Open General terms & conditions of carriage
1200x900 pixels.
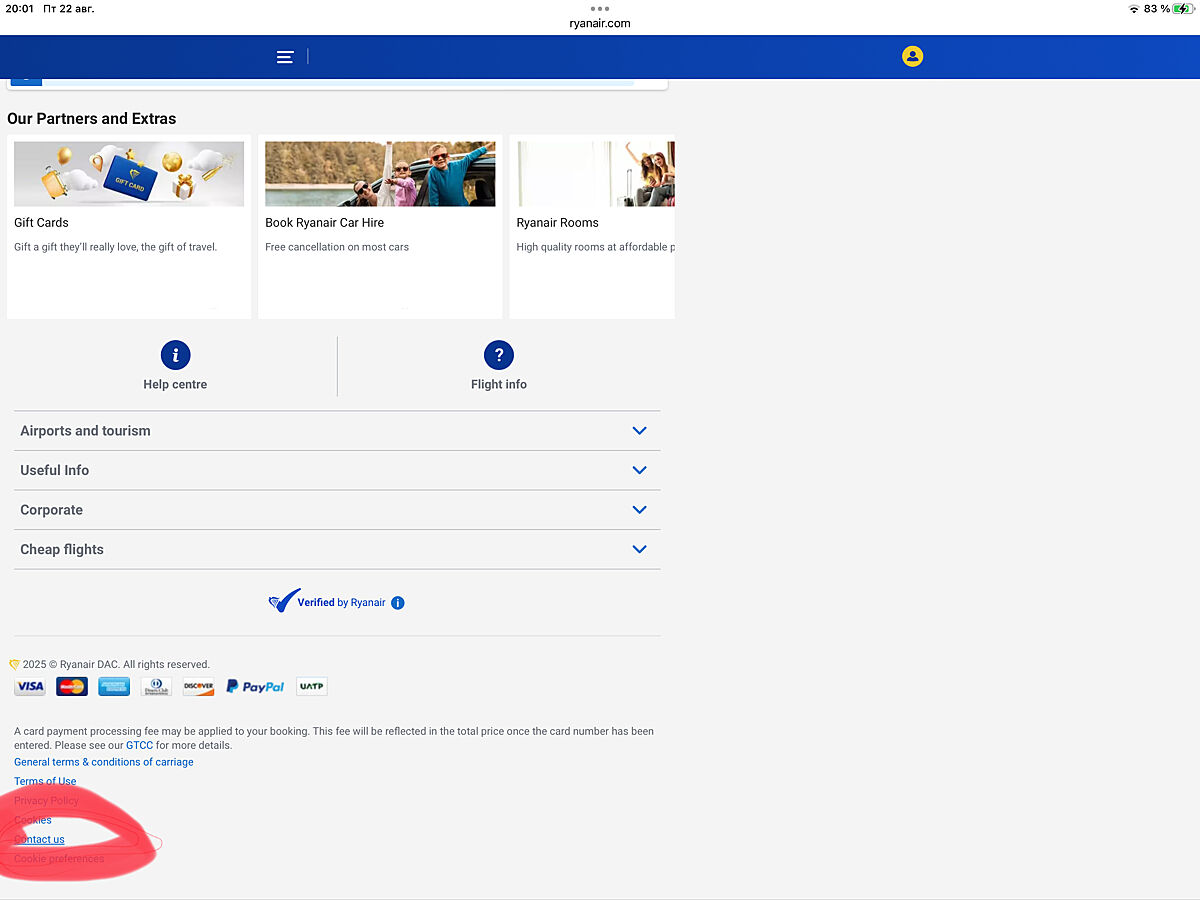[104, 762]
